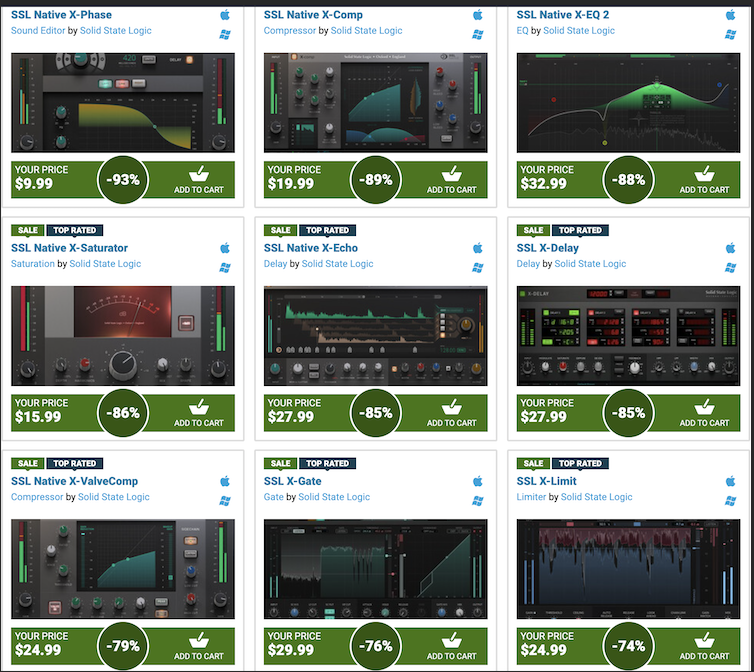The image size is (754, 672).
Task: Open Solid State Logic link under X-Echo
Action: click(337, 264)
